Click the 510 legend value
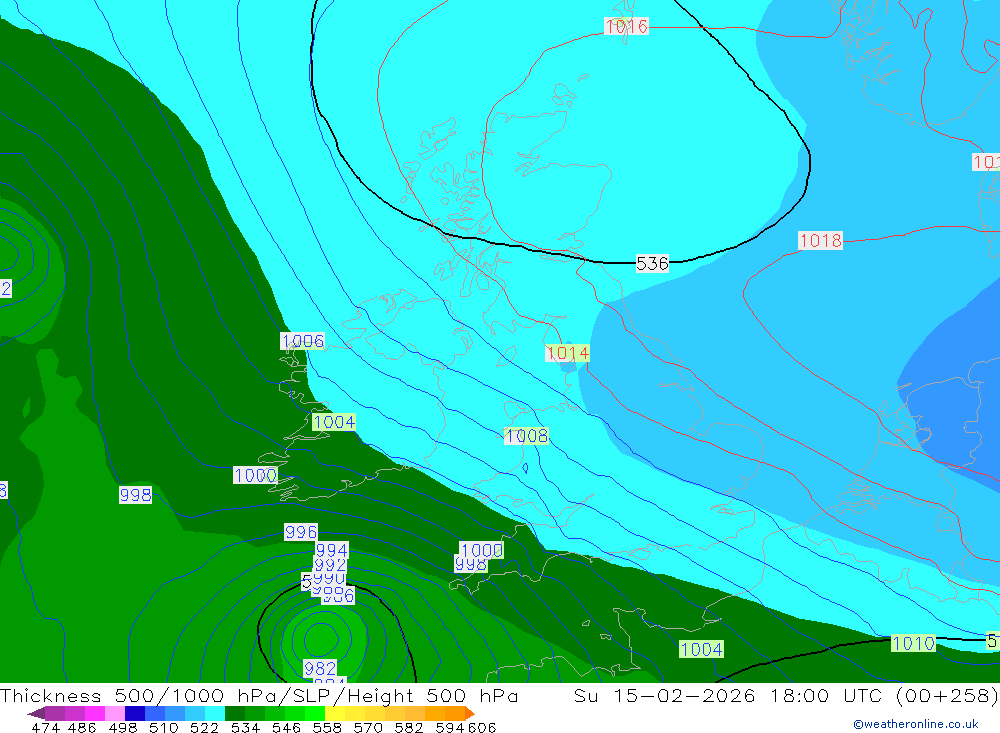Viewport: 1000px width, 733px height. (x=164, y=727)
